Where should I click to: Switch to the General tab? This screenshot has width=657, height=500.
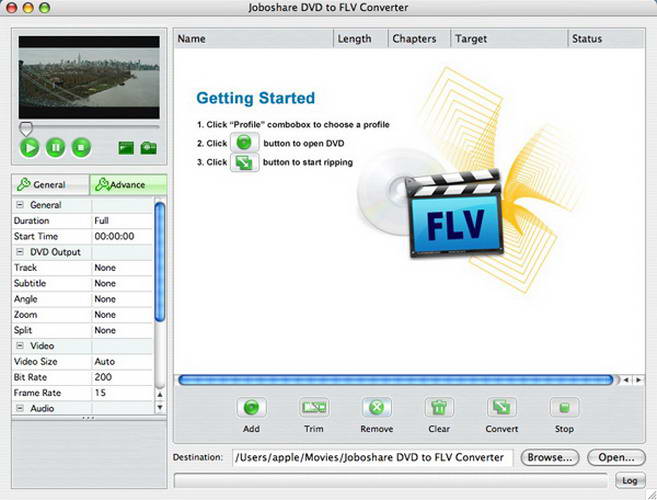click(51, 184)
